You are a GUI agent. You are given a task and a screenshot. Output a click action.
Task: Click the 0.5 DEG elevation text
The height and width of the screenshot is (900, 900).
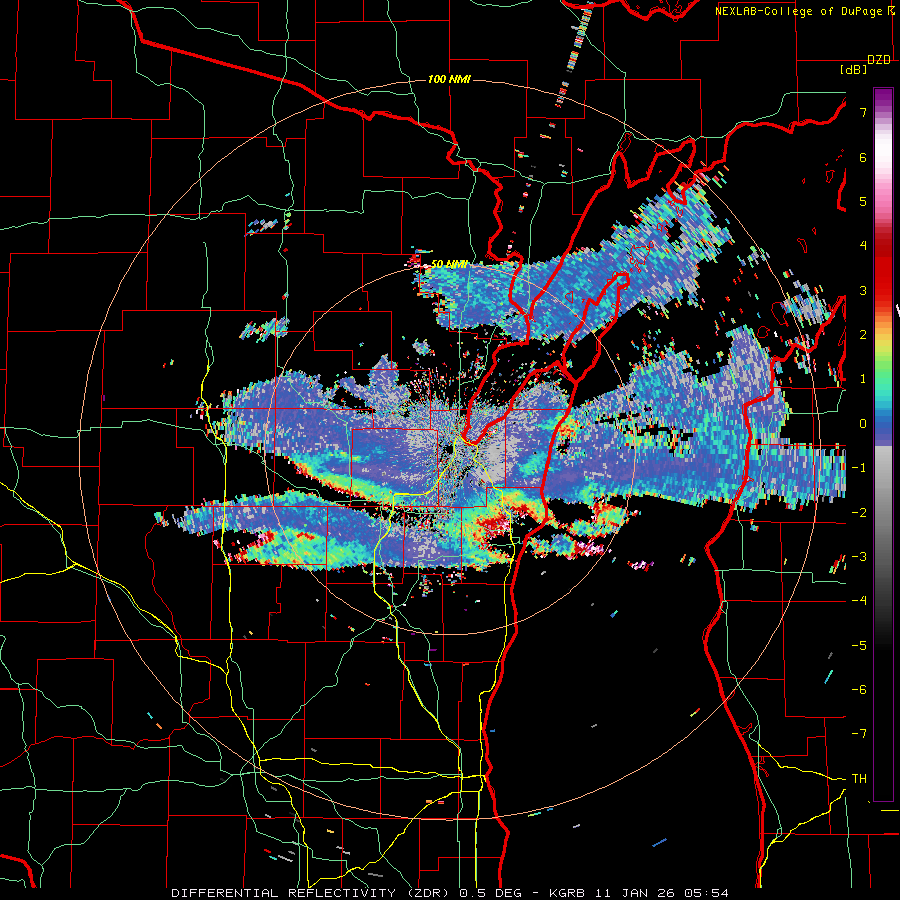pyautogui.click(x=491, y=893)
